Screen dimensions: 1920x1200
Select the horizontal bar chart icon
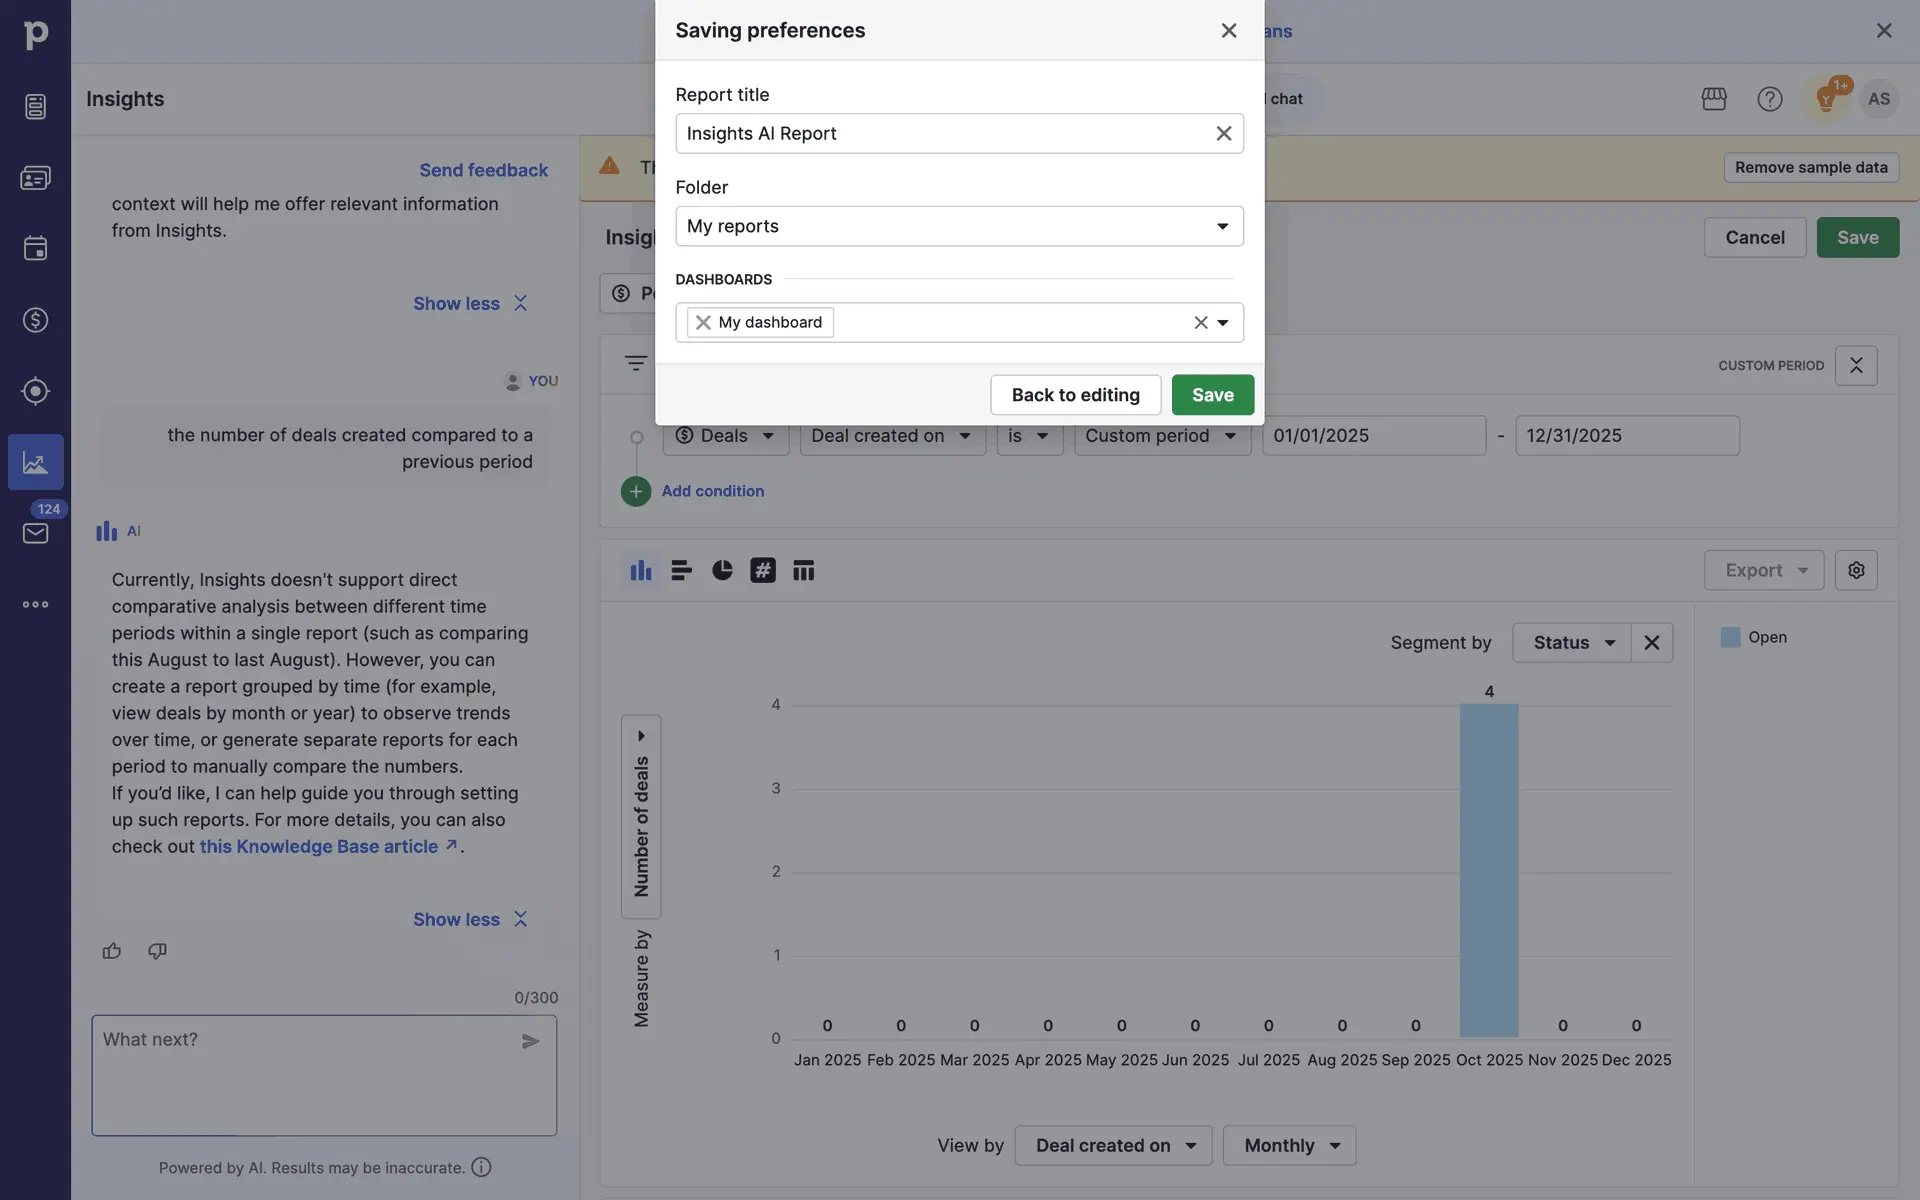tap(681, 570)
